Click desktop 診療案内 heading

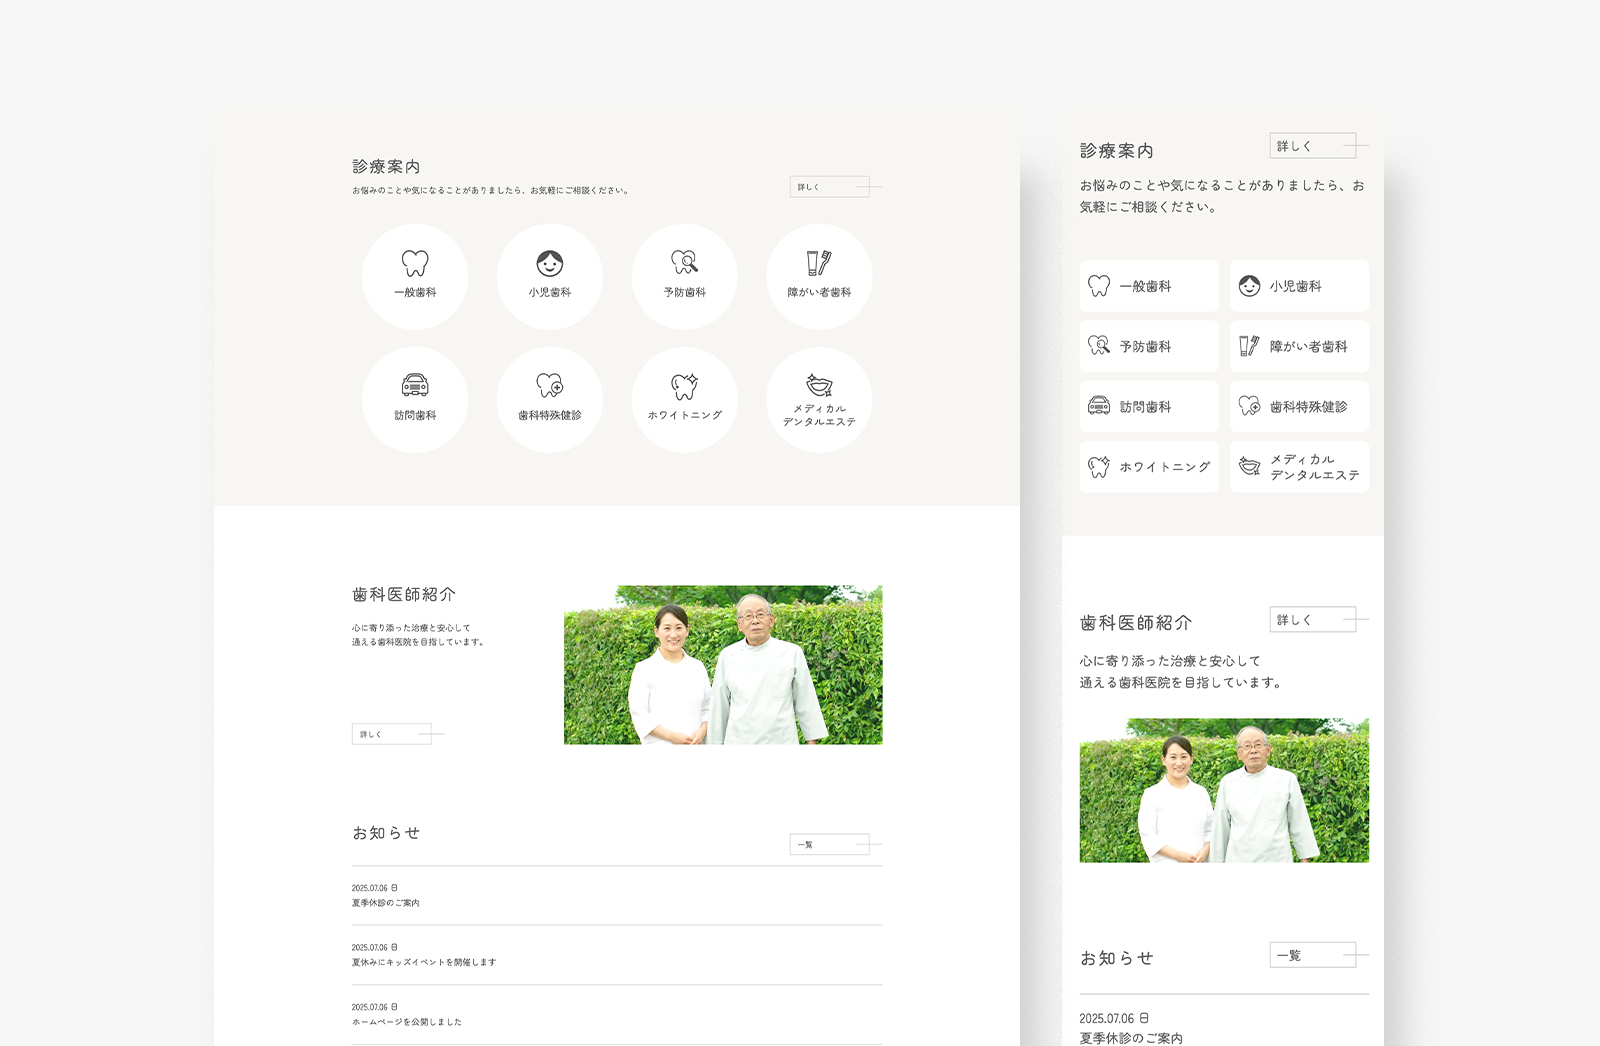pos(386,167)
